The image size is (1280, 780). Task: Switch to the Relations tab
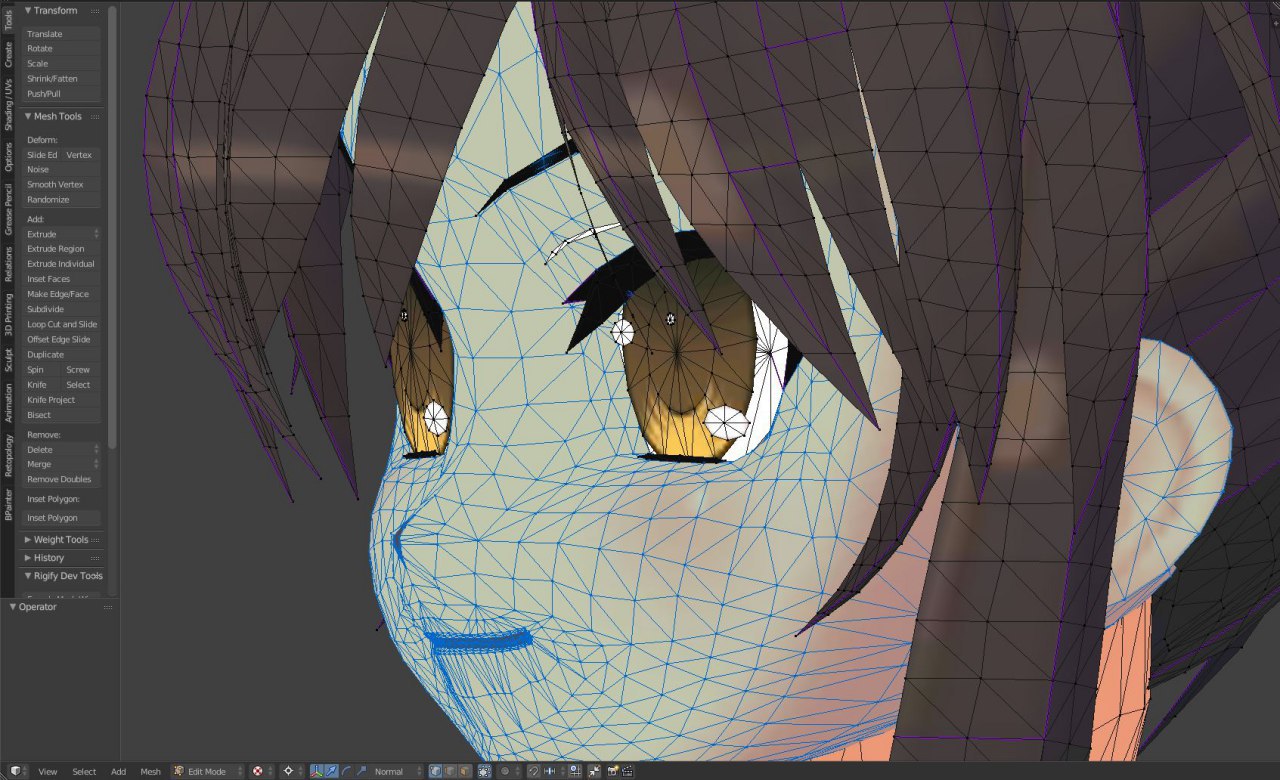tap(8, 264)
